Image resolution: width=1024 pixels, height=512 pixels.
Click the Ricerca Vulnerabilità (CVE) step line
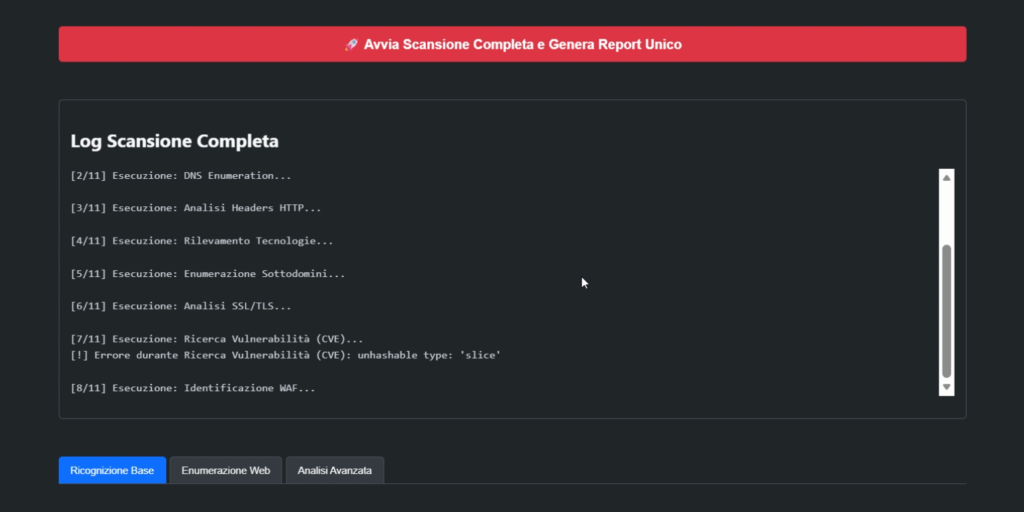217,339
